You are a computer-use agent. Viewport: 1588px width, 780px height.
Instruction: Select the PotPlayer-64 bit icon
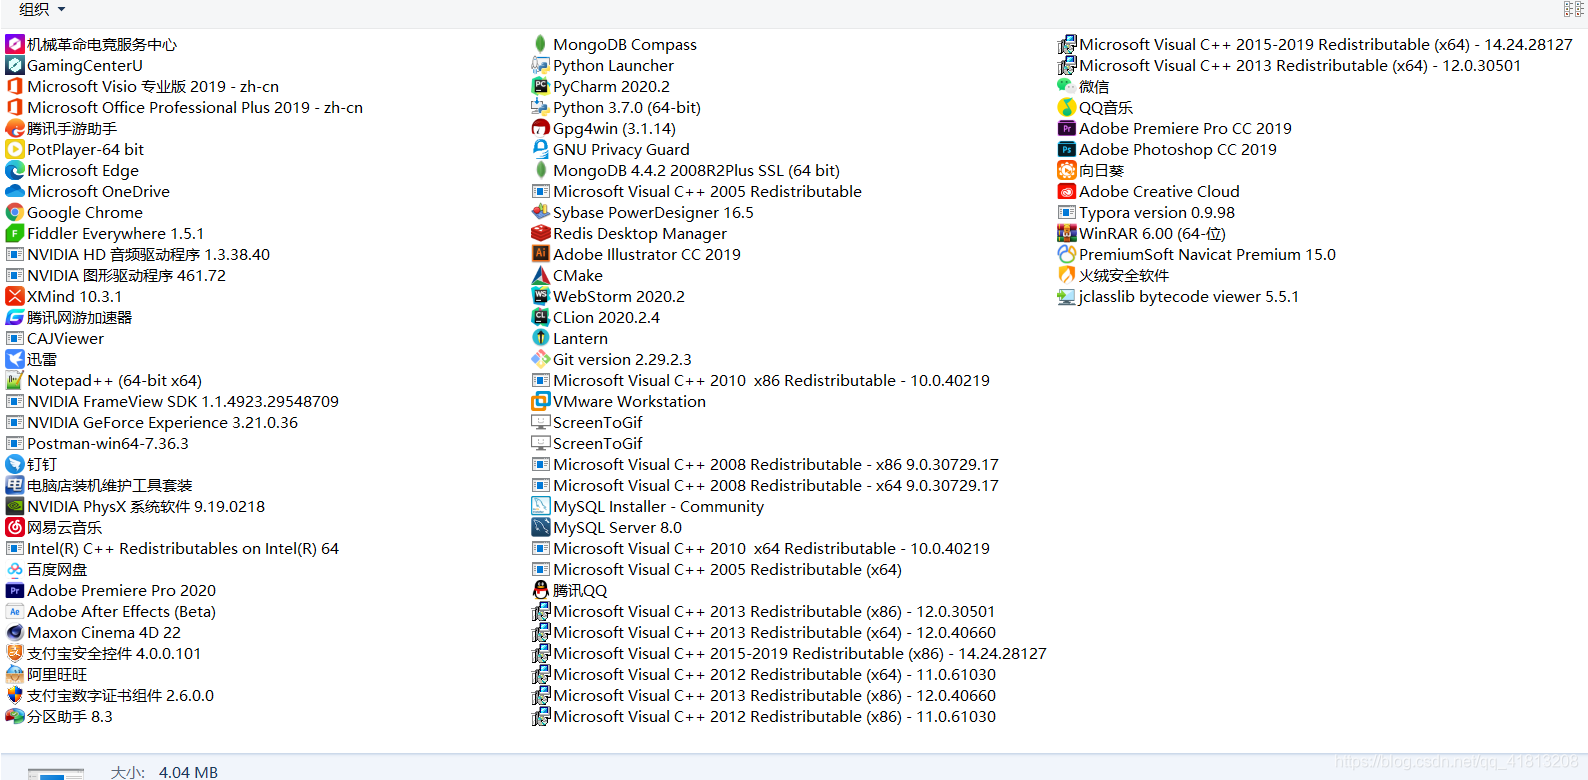15,149
